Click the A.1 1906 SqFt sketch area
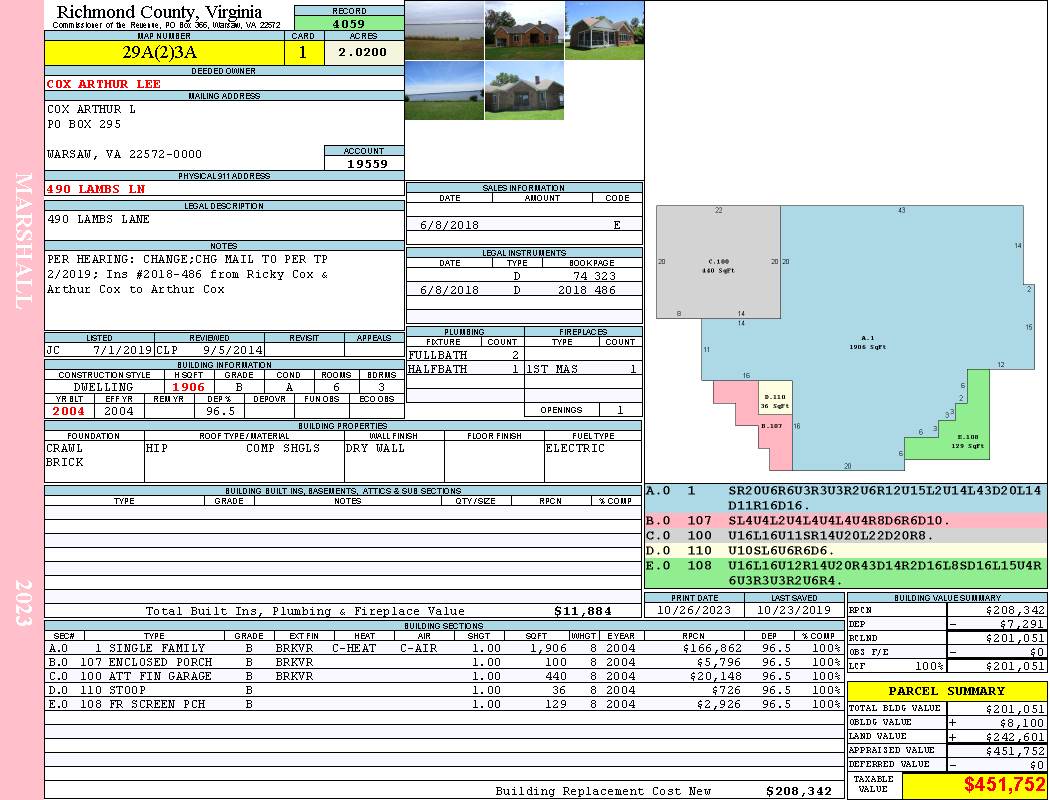Image resolution: width=1050 pixels, height=800 pixels. [867, 343]
